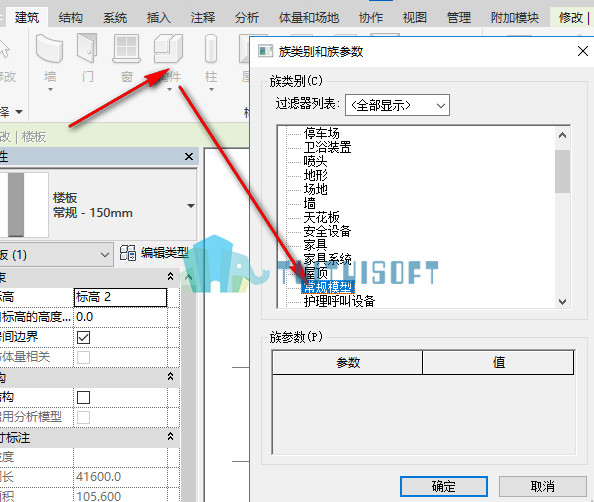The width and height of the screenshot is (594, 502).
Task: Select 场地 in the category list
Action: [315, 189]
